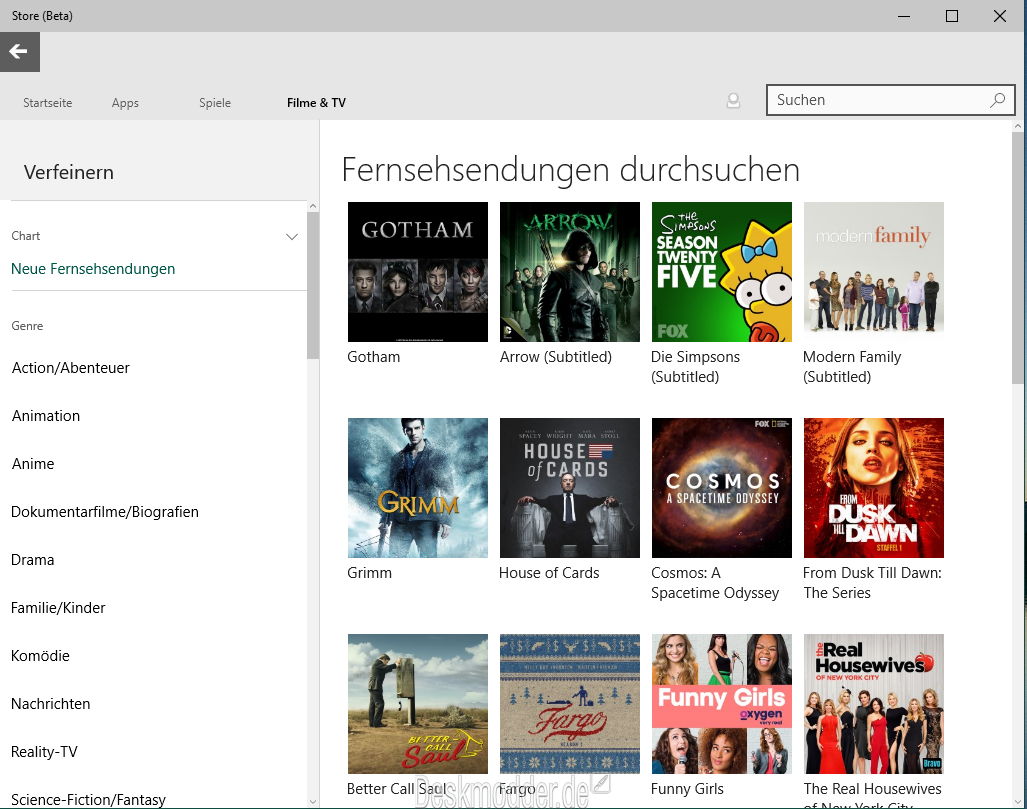
Task: Pick Science-Fiction/Fantasy genre
Action: pos(88,800)
